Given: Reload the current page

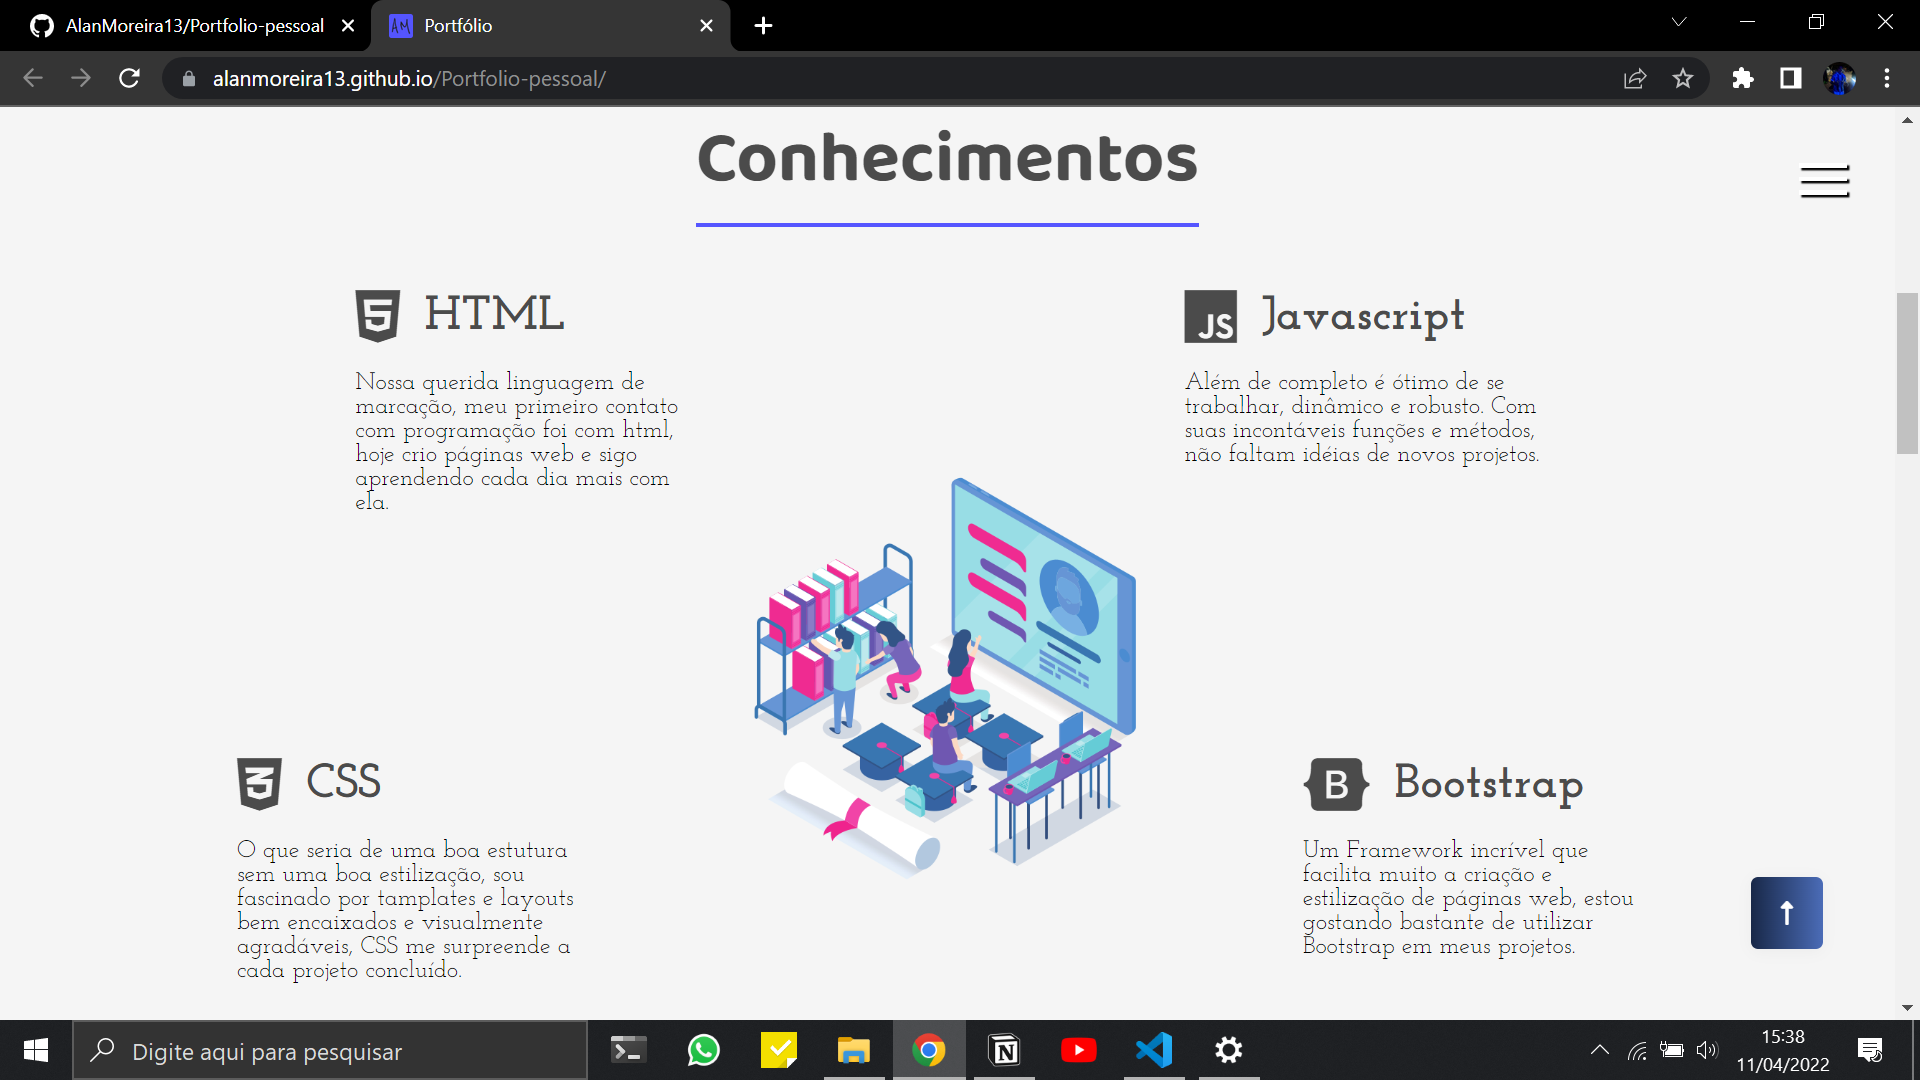Looking at the screenshot, I should [129, 78].
